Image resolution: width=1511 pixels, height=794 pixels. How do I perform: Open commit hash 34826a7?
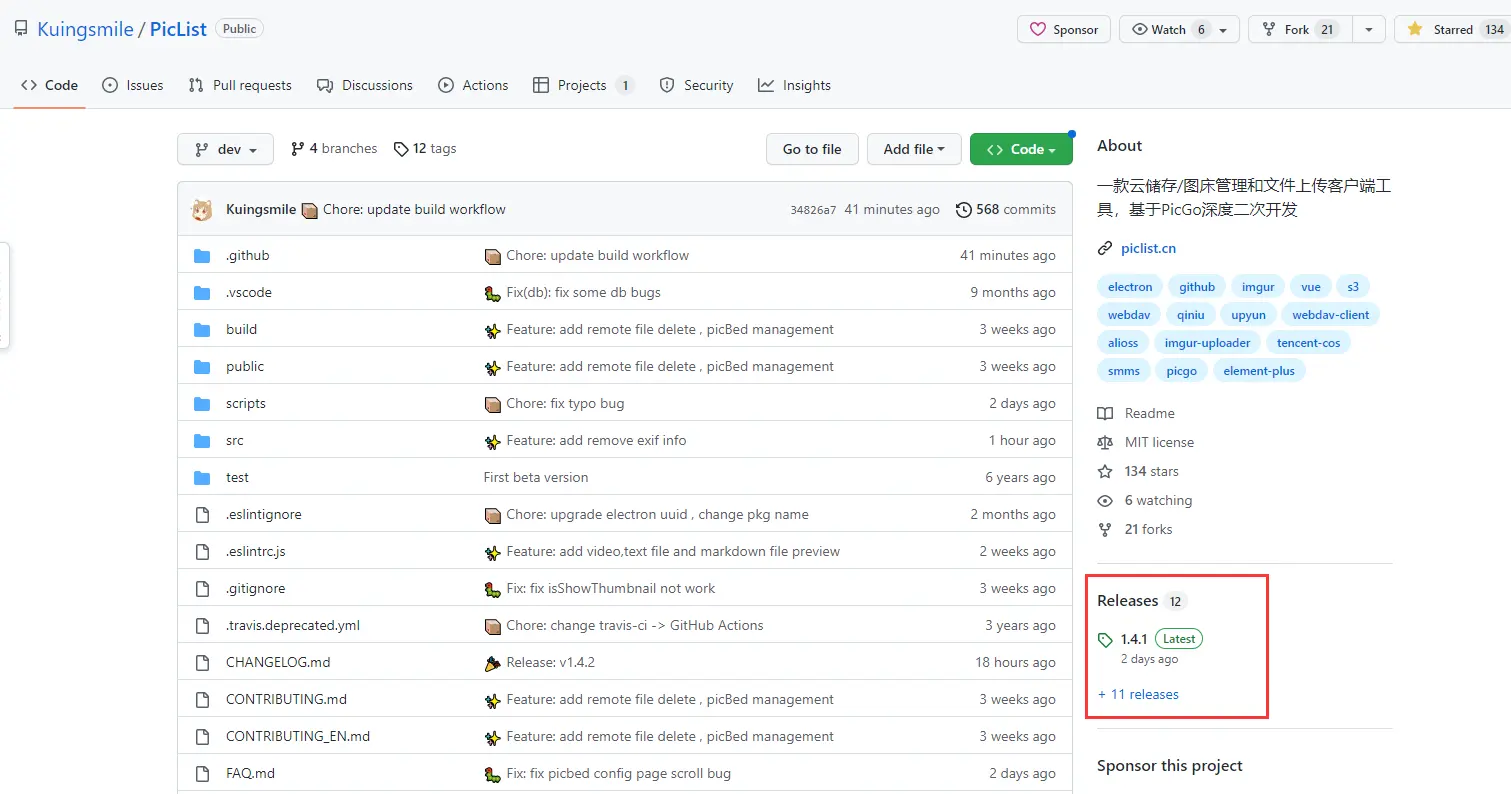tap(813, 210)
